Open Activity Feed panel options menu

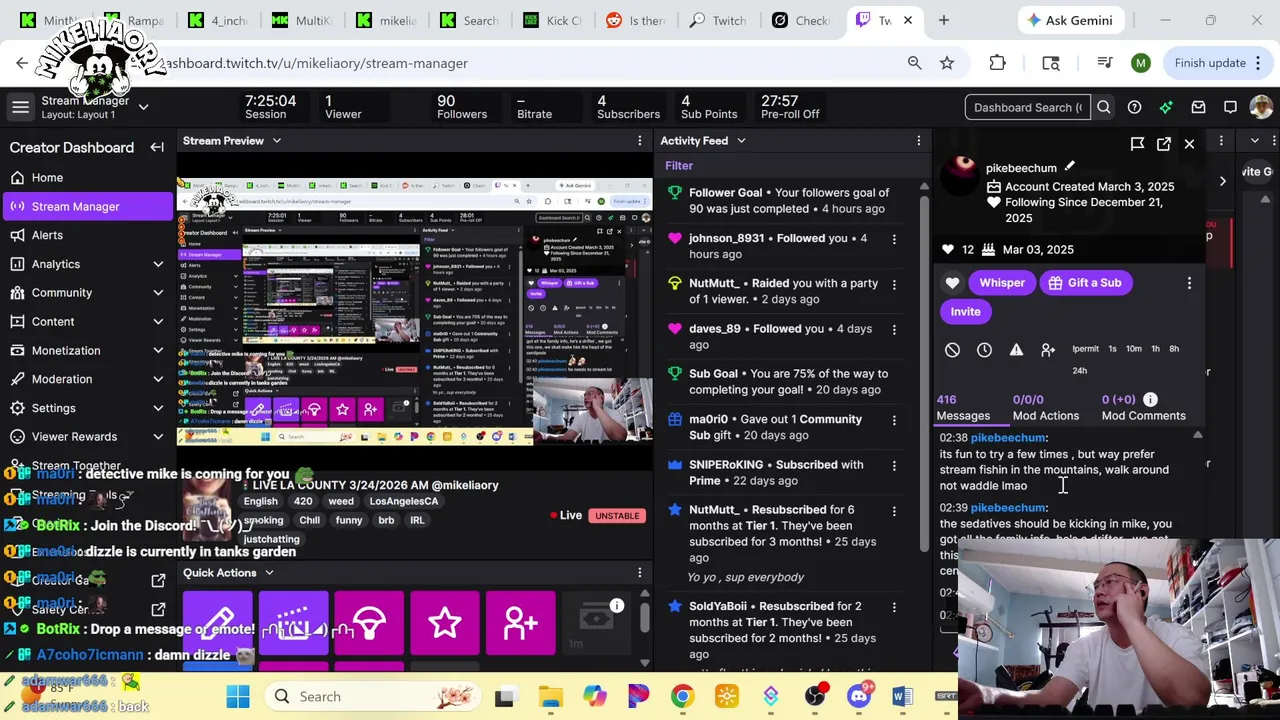click(x=919, y=141)
